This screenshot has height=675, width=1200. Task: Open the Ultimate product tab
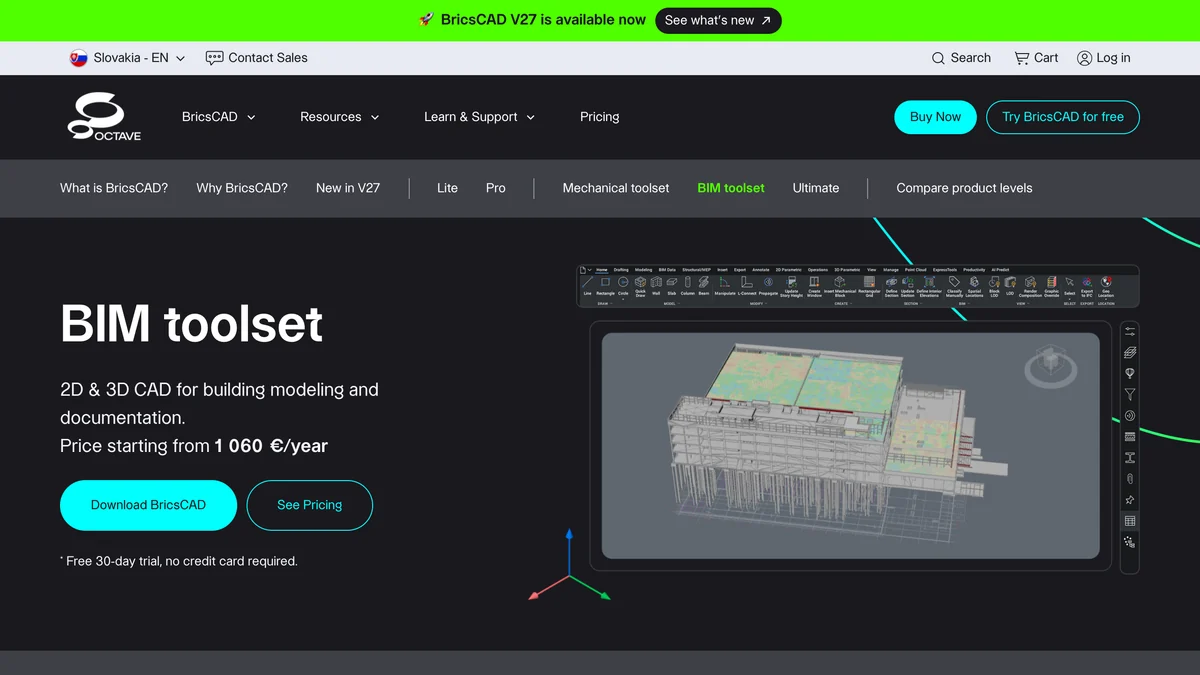(x=816, y=188)
